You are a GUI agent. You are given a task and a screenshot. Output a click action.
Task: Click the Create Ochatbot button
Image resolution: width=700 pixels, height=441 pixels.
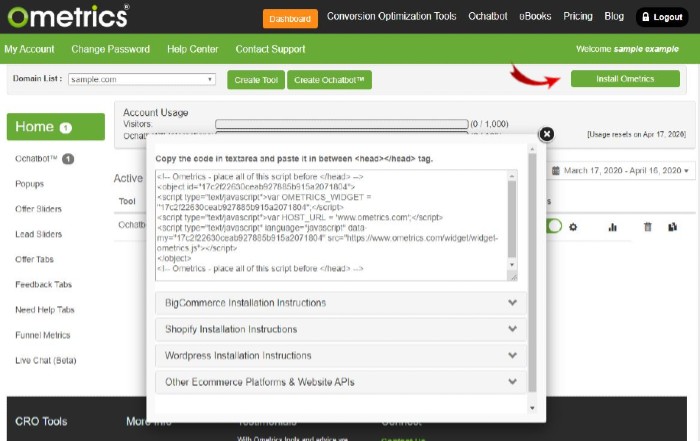click(x=329, y=80)
